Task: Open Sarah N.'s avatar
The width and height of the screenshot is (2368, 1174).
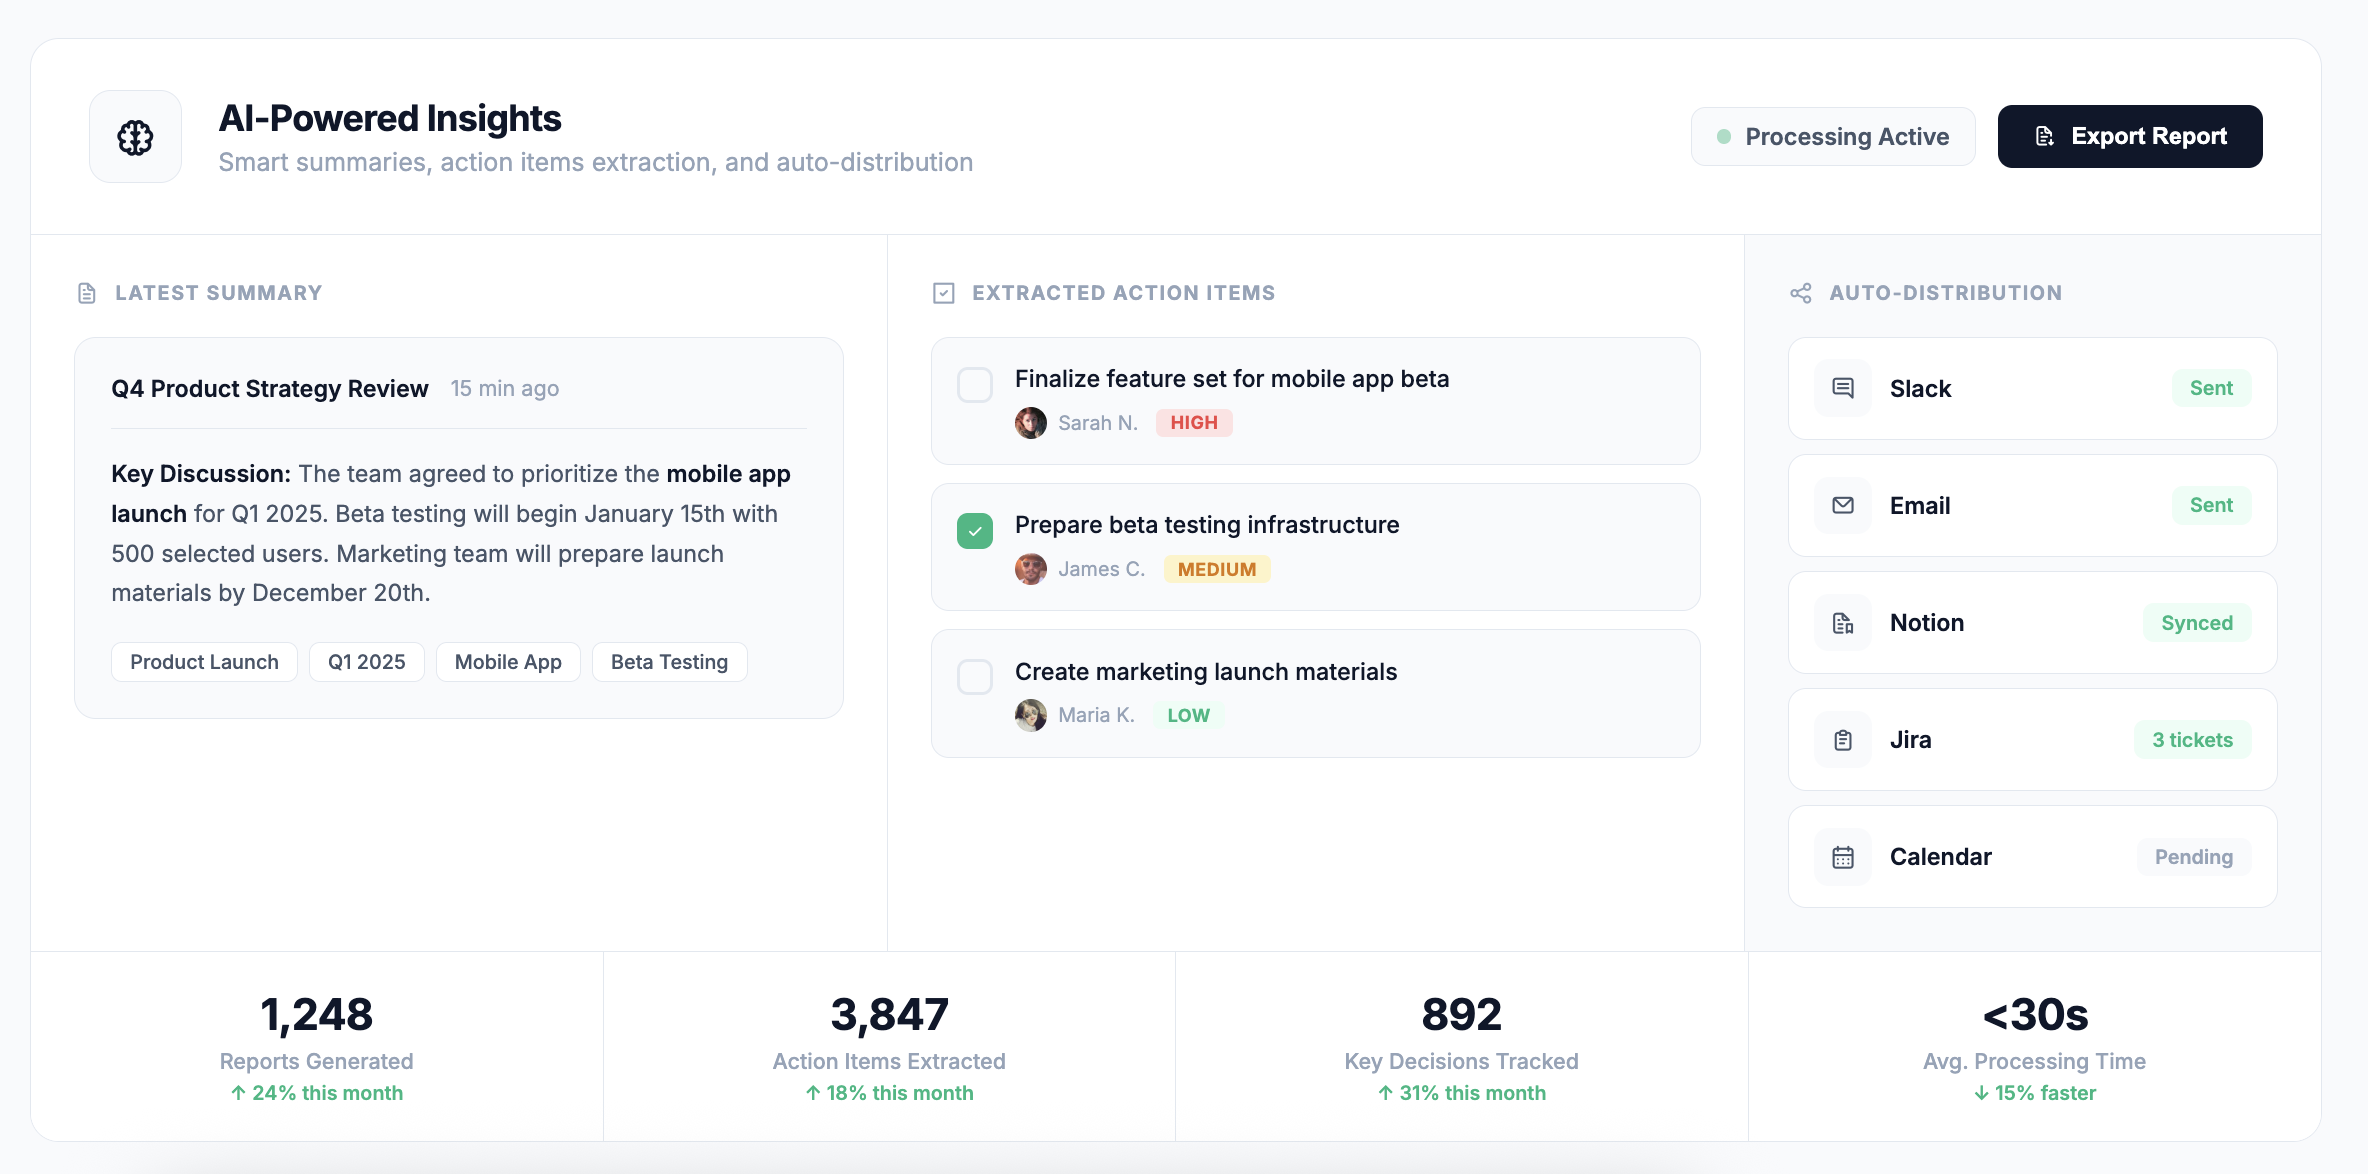Action: pos(1030,422)
